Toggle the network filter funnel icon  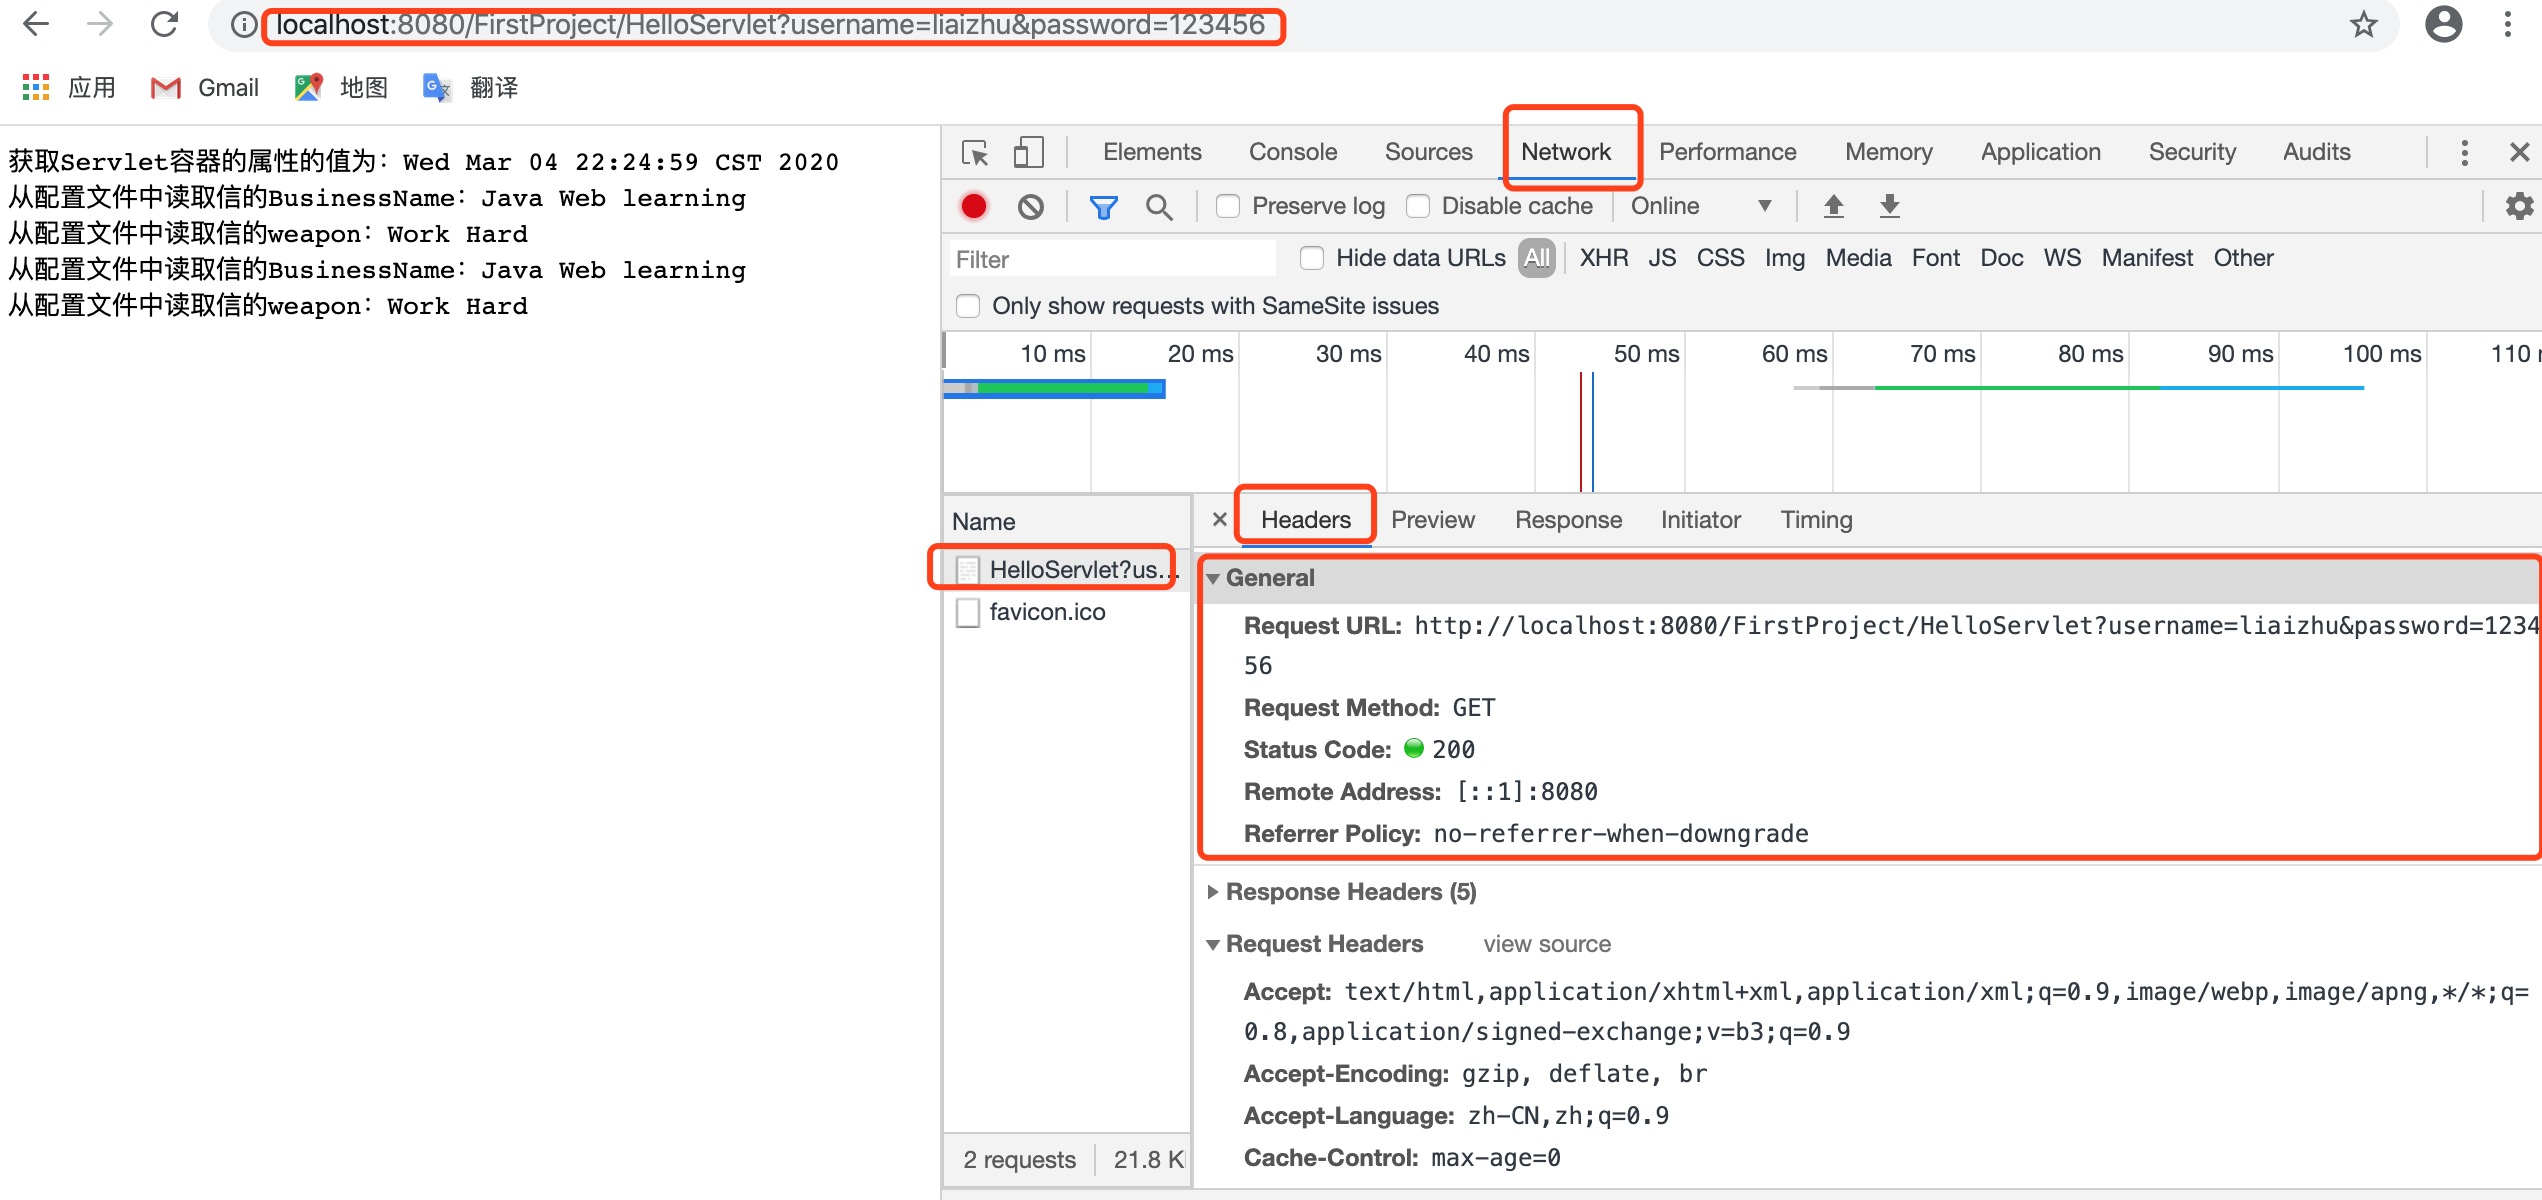tap(1103, 207)
